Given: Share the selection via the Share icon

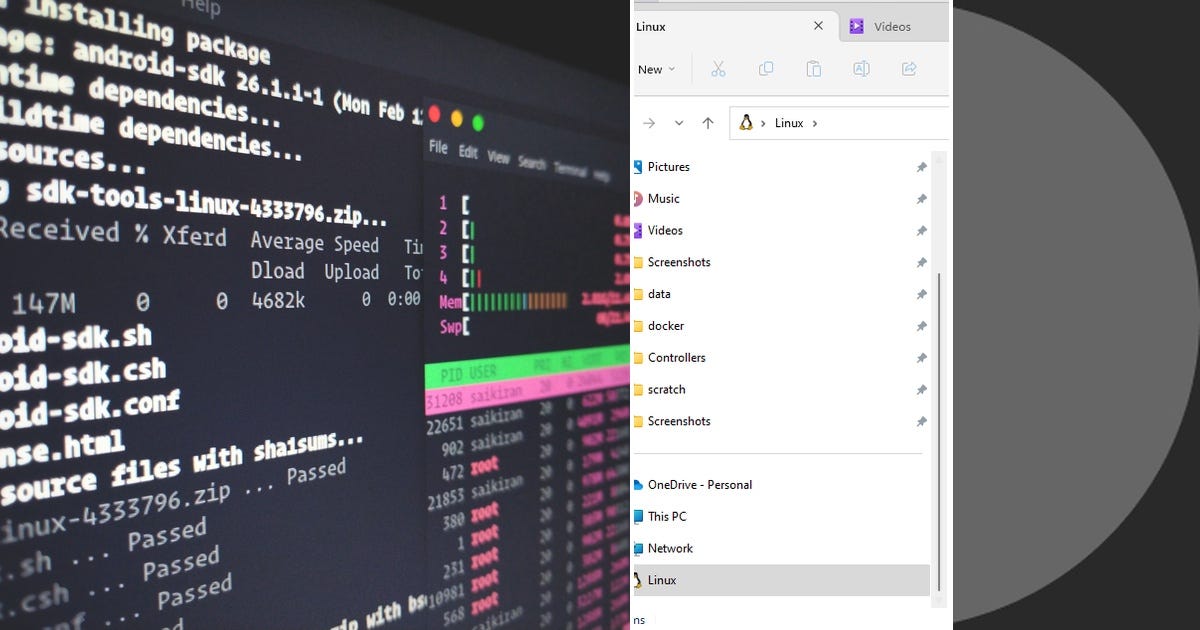Looking at the screenshot, I should (x=909, y=69).
